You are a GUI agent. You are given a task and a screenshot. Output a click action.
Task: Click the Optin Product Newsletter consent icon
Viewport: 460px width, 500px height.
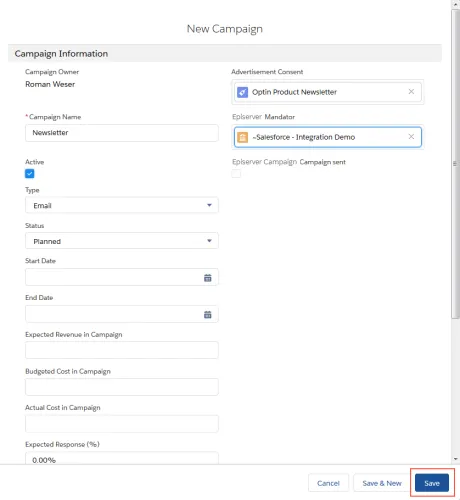point(242,92)
